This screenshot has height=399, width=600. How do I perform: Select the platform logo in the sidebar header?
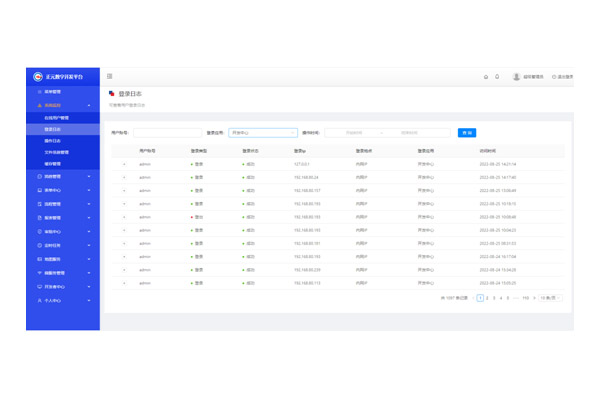point(38,77)
